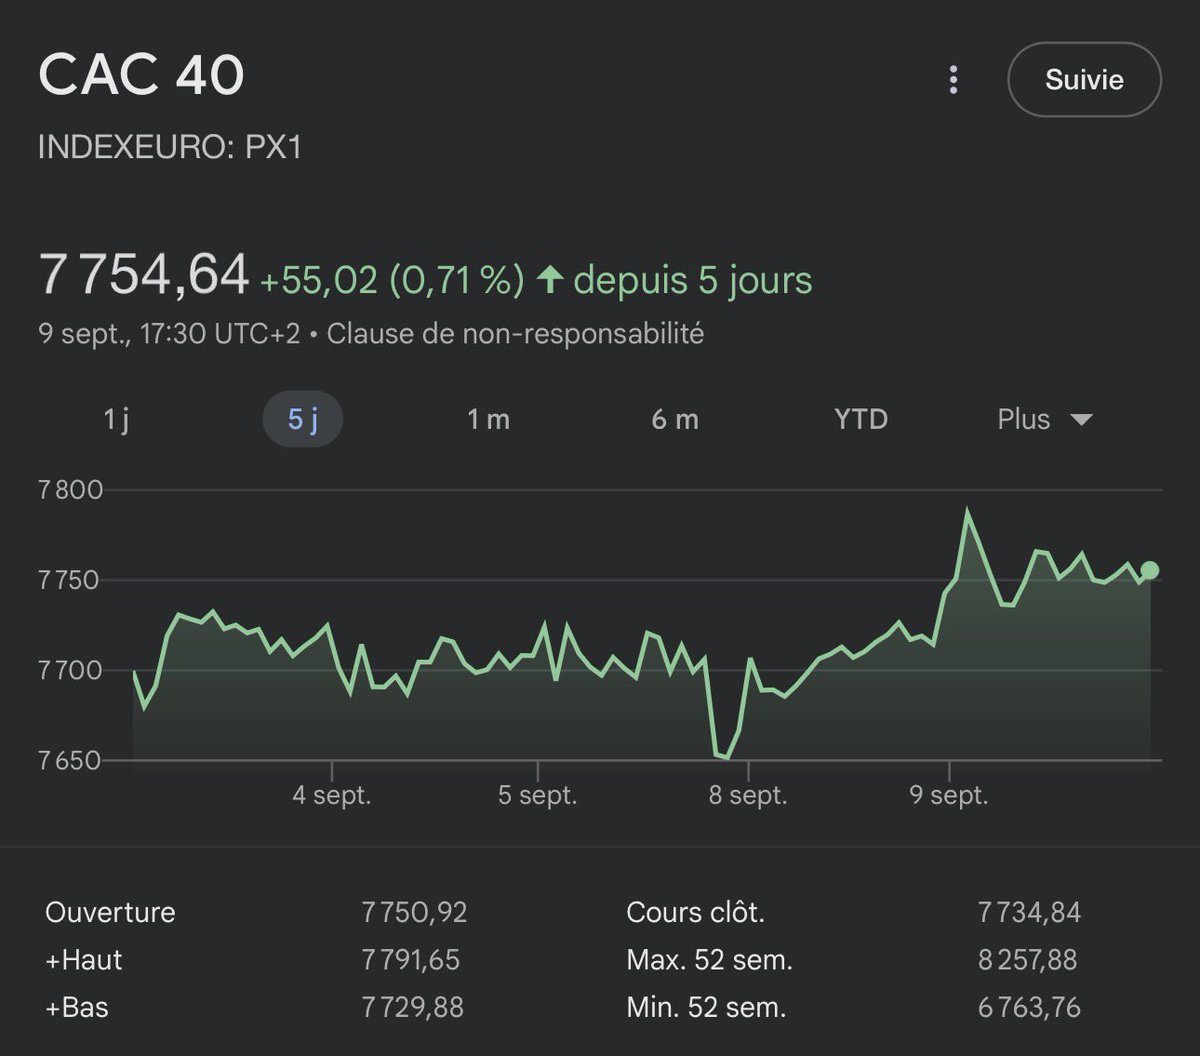Click the Suivie follow button

pos(1084,80)
